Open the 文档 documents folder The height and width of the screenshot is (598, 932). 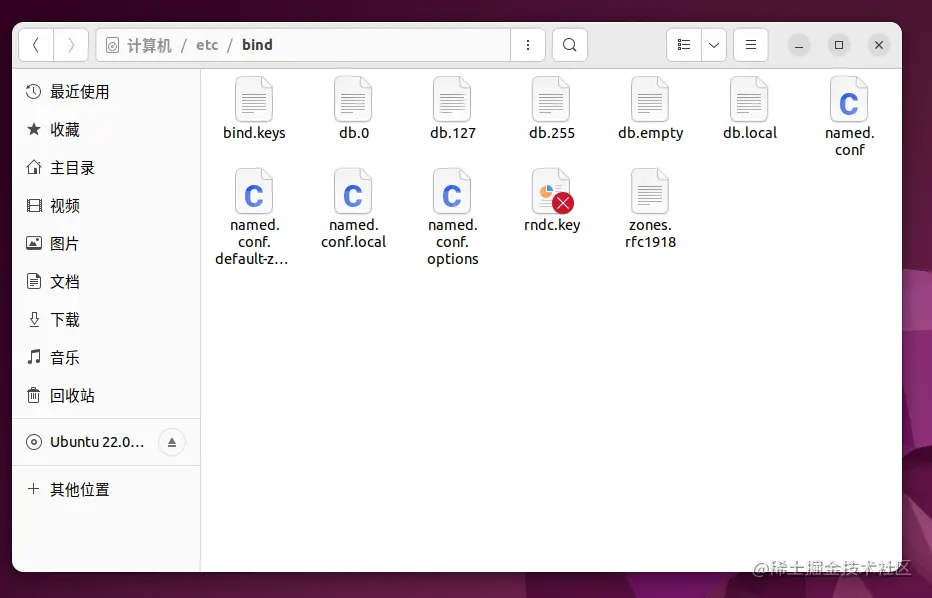click(106, 282)
